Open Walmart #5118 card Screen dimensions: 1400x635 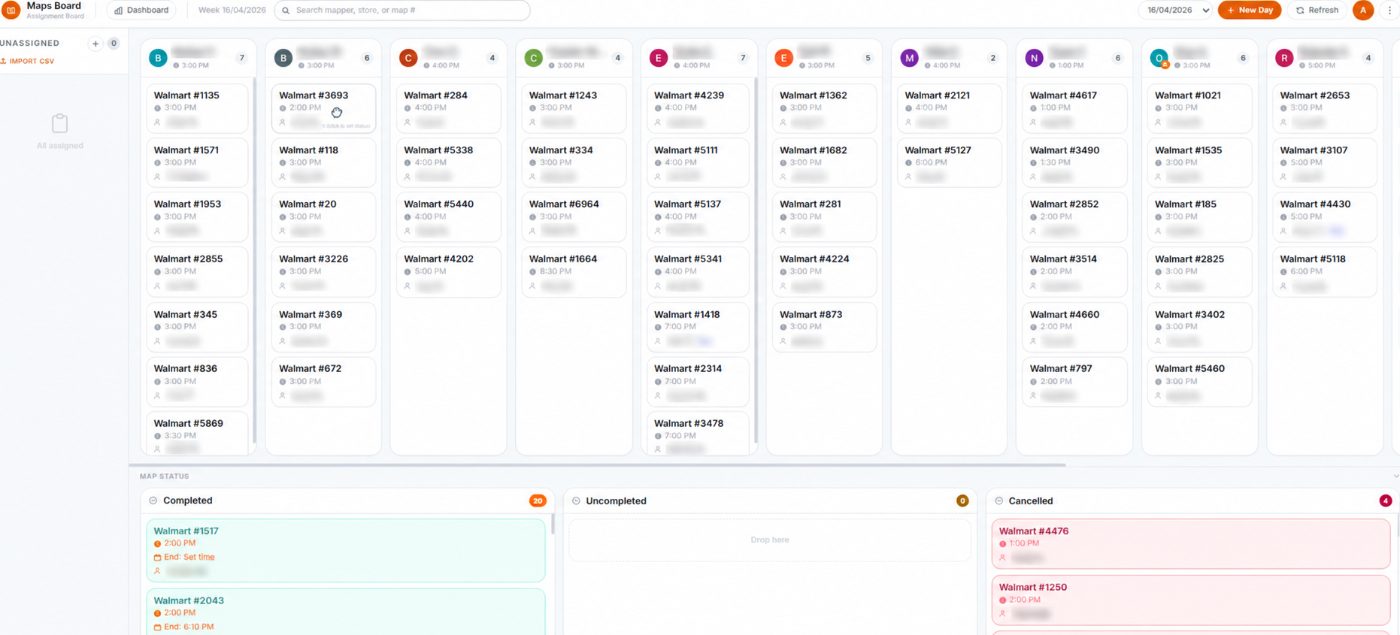tap(1325, 272)
